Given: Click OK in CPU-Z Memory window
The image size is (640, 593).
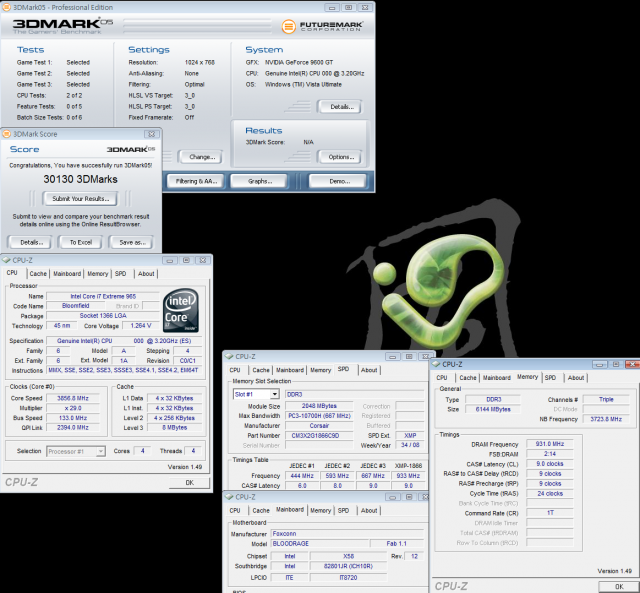Looking at the screenshot, I should coord(619,587).
